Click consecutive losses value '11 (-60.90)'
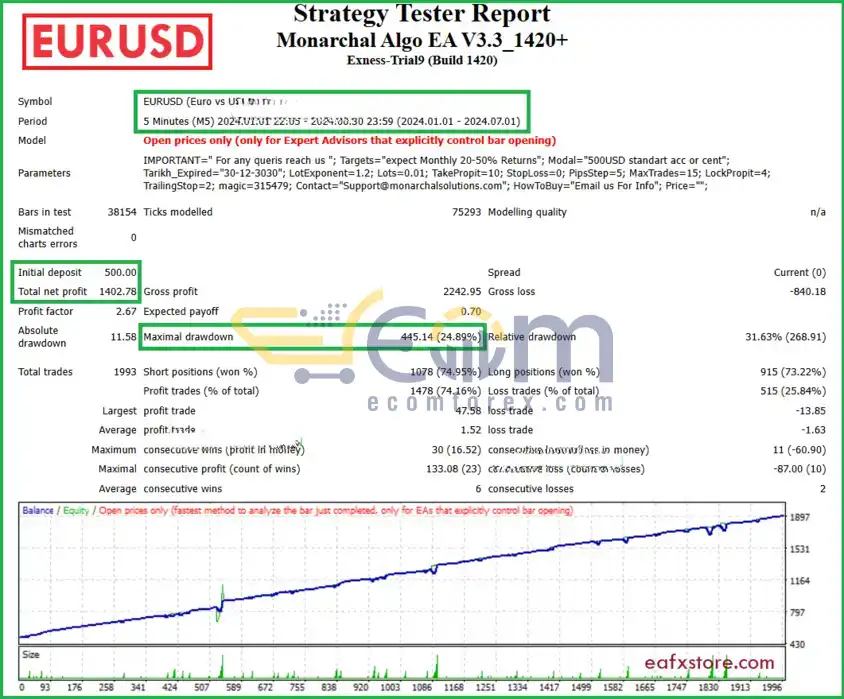The height and width of the screenshot is (699, 844). coord(799,450)
